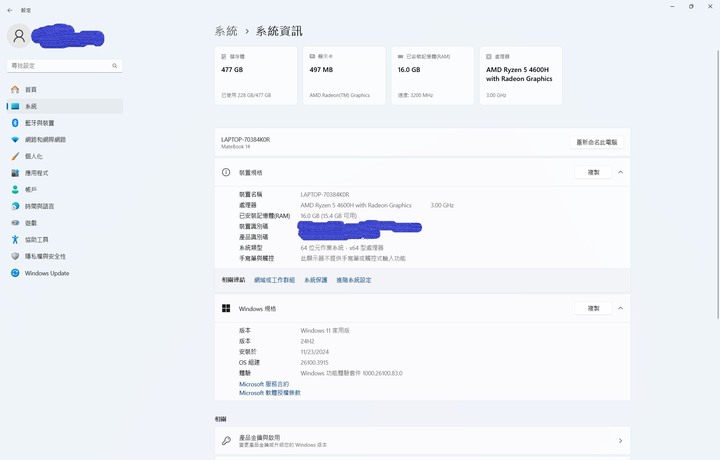The image size is (720, 460).
Task: Open the 儲存體 477 GB card
Action: [256, 76]
